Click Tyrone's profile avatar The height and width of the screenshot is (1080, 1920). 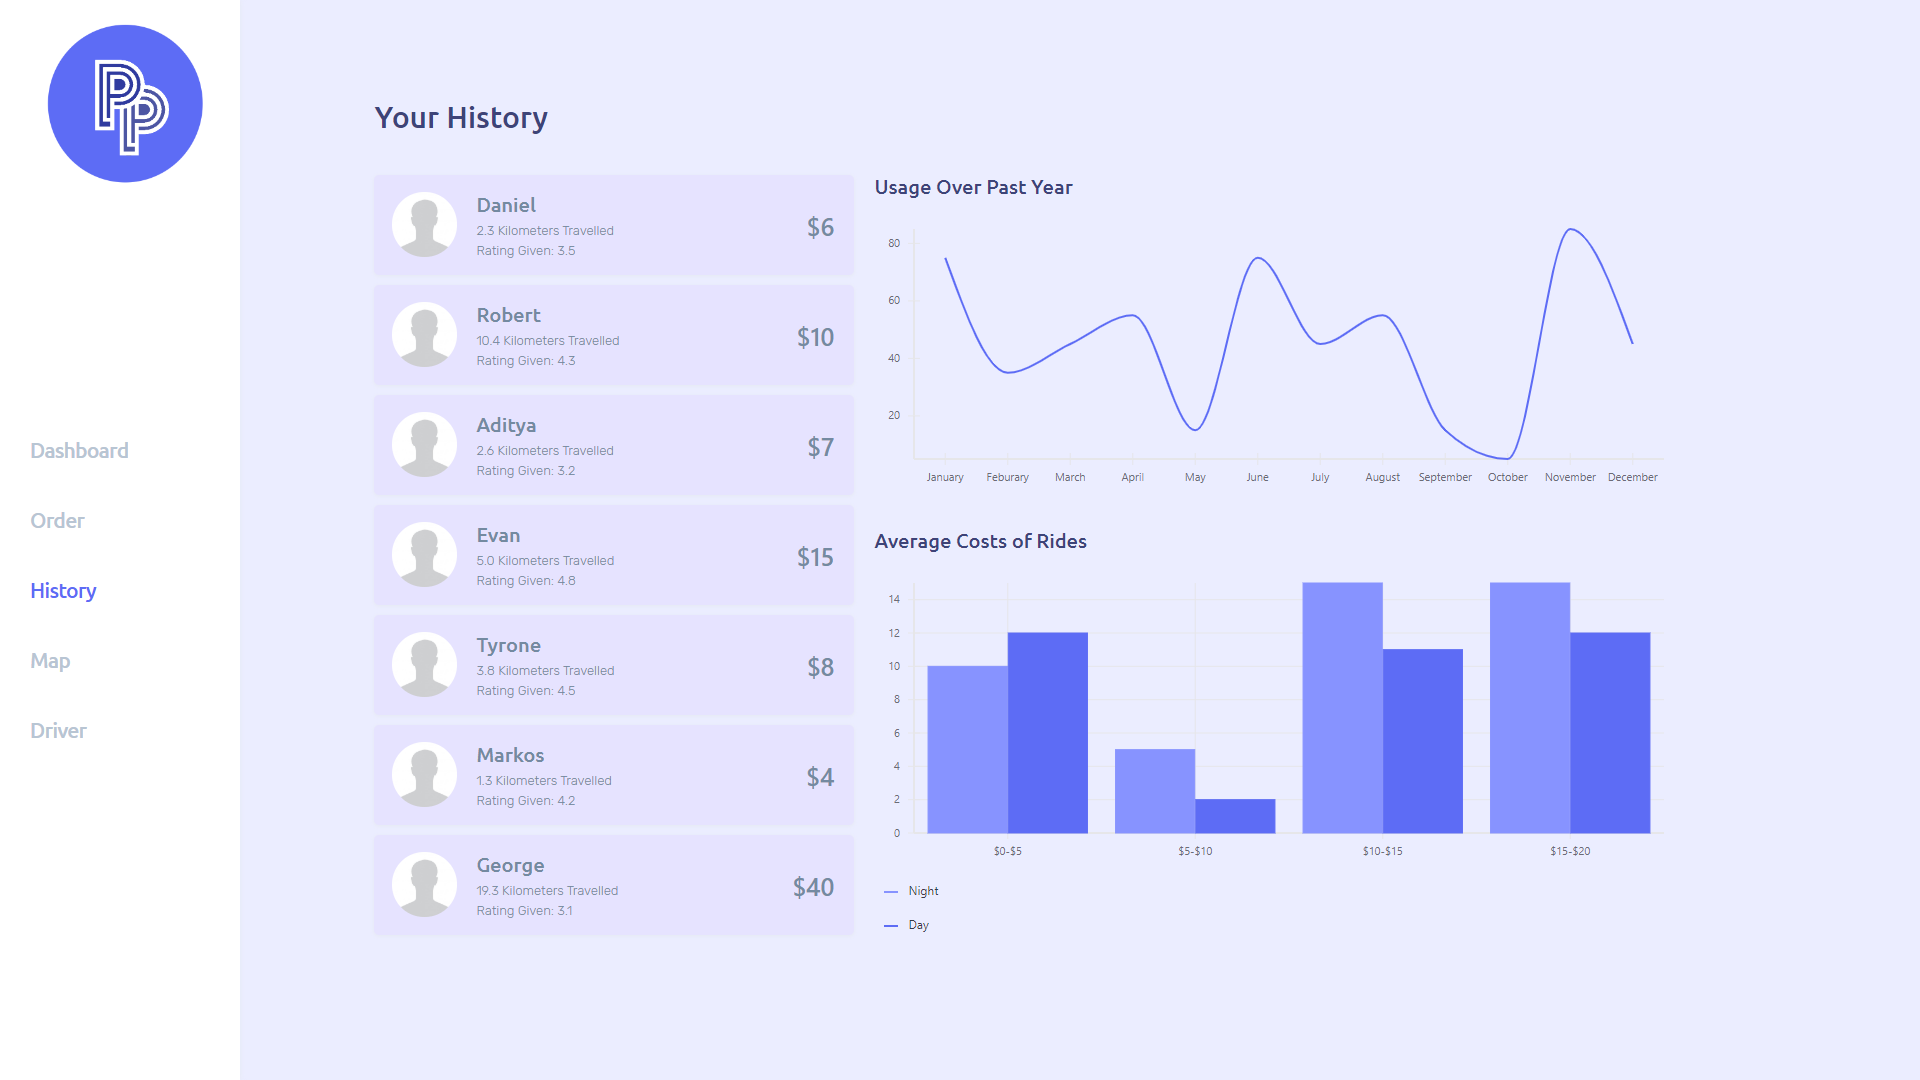(x=424, y=665)
